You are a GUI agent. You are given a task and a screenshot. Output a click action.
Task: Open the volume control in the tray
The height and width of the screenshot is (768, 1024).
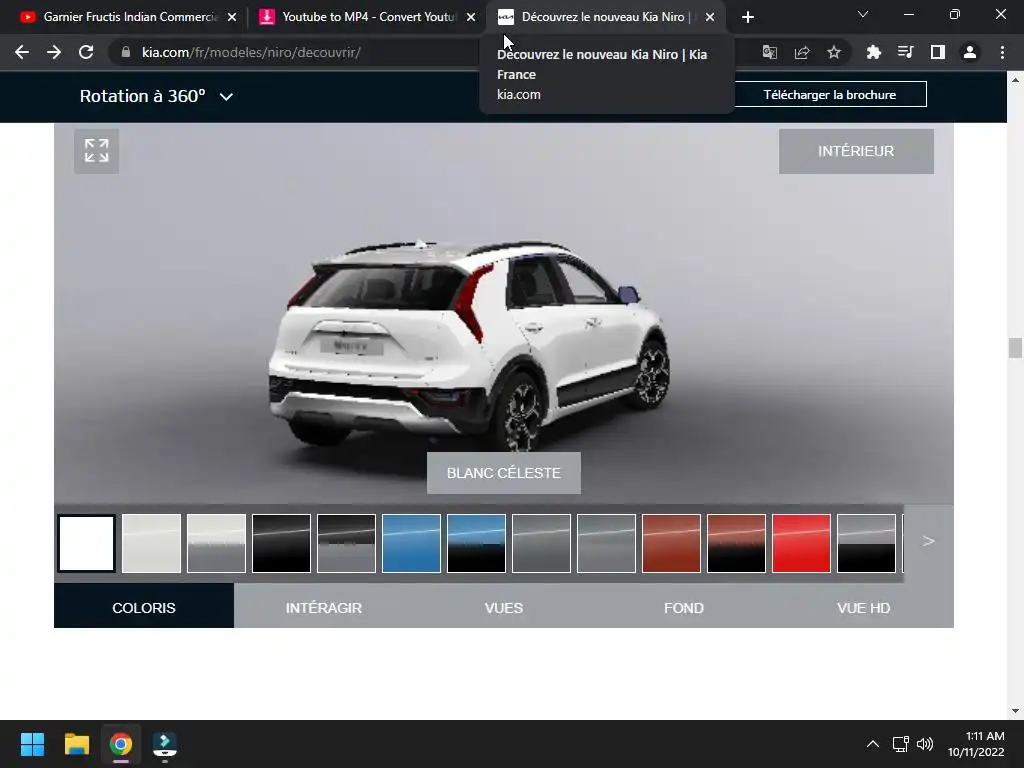pyautogui.click(x=925, y=744)
